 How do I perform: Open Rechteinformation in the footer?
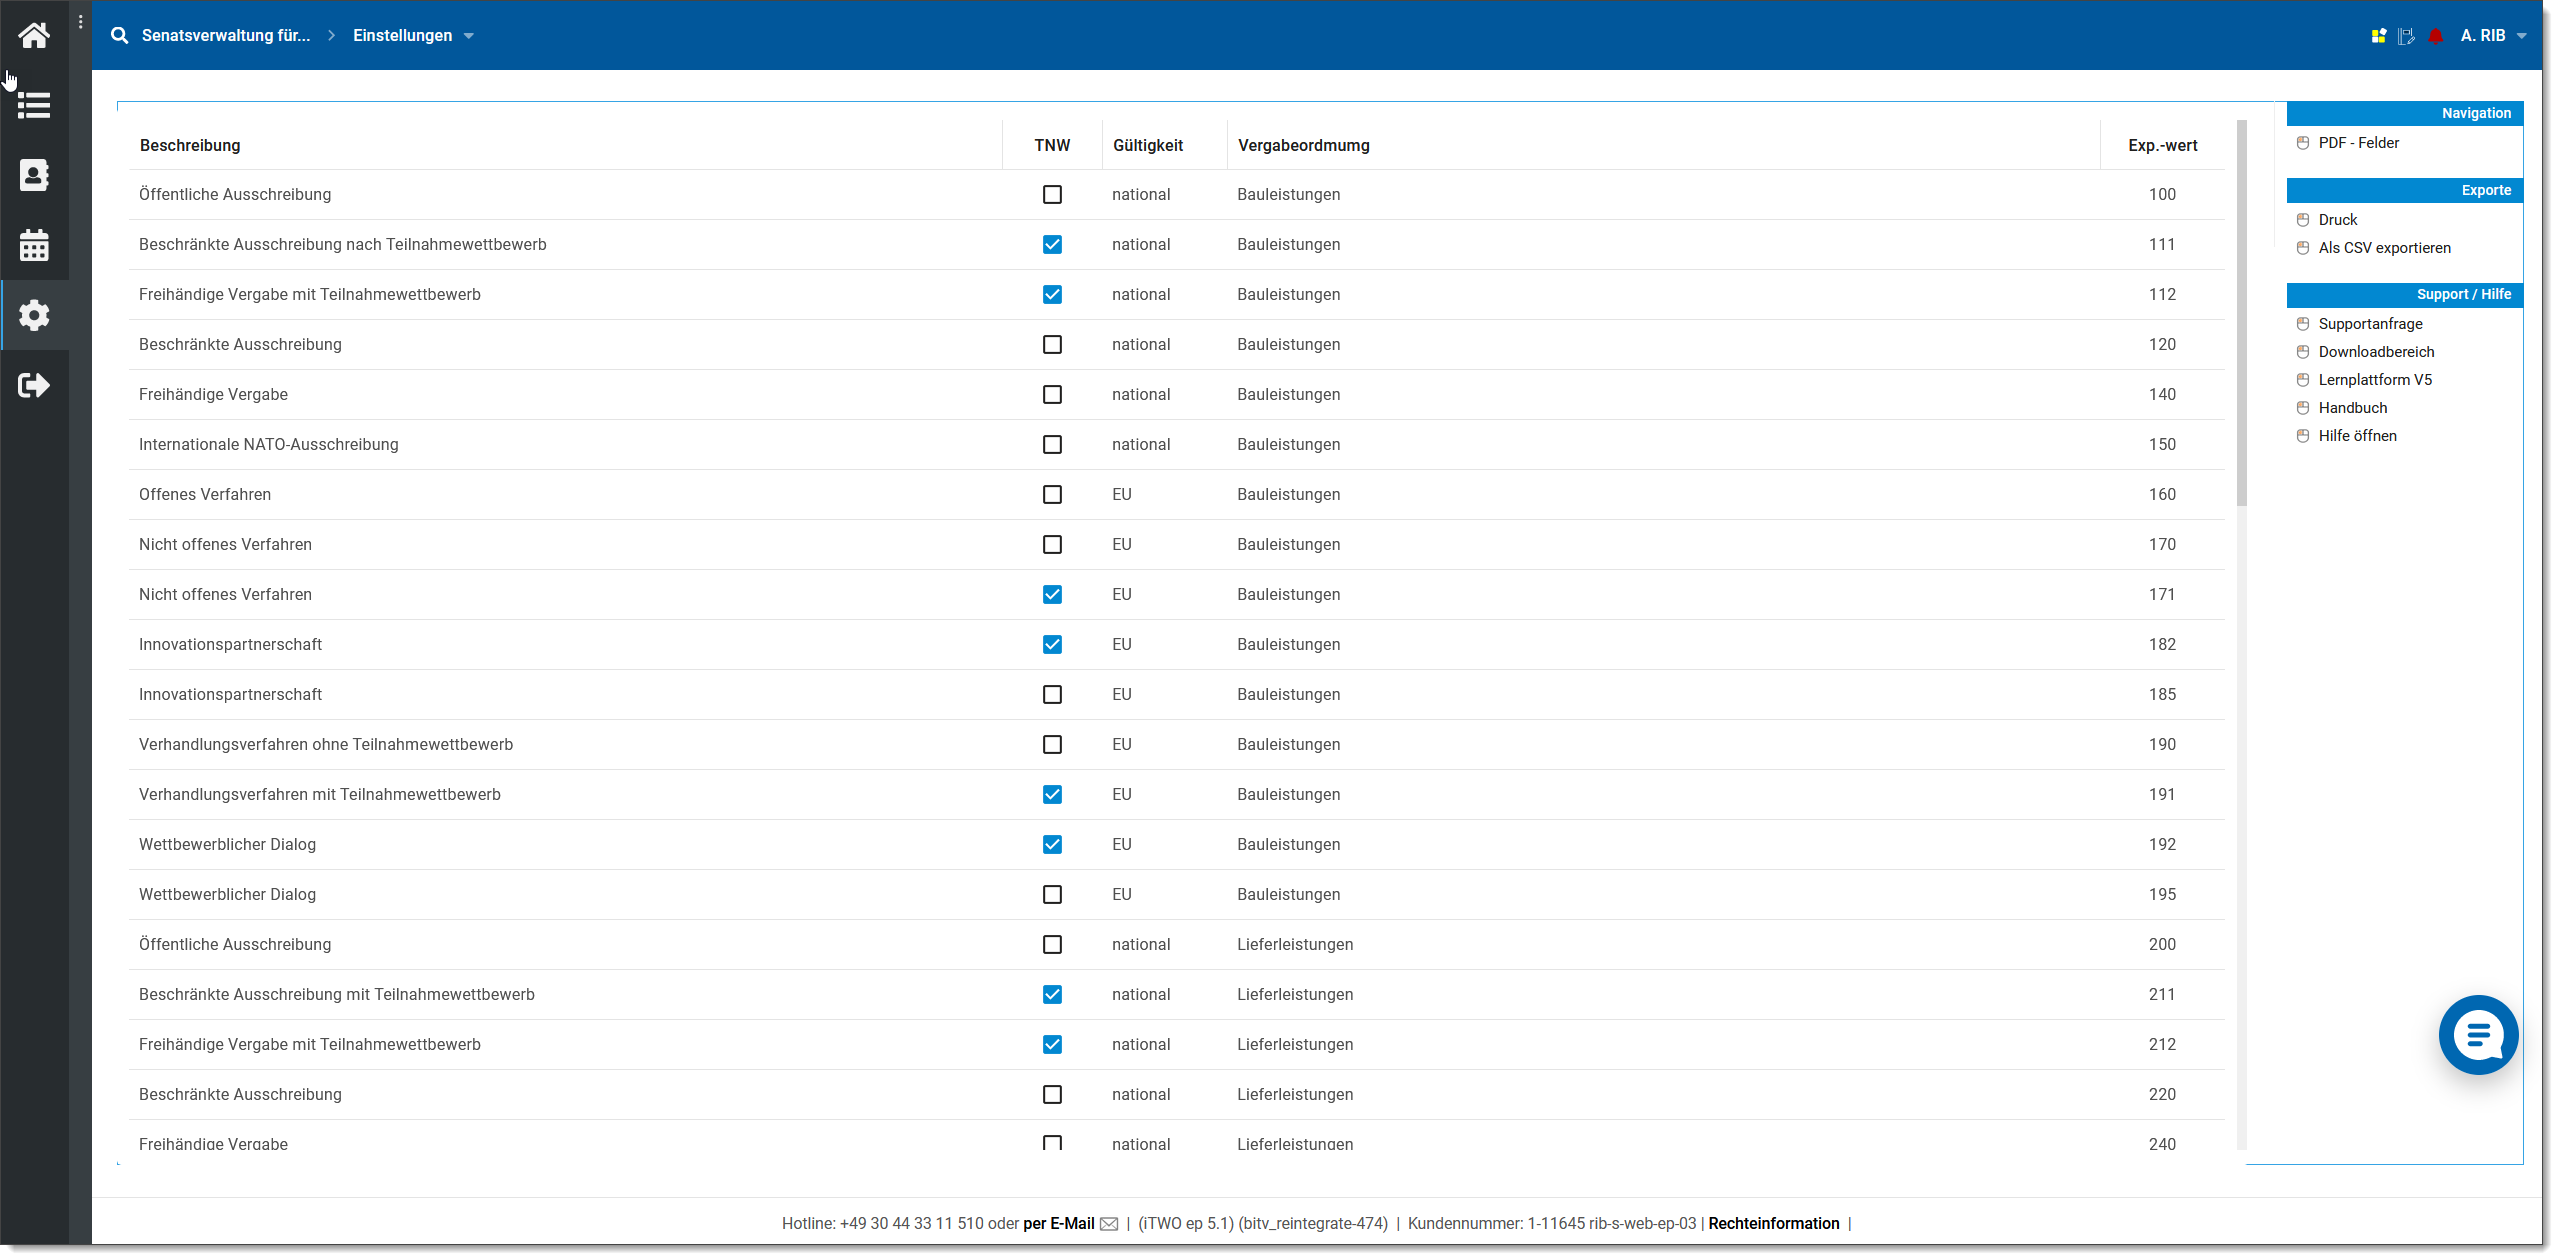pyautogui.click(x=1773, y=1224)
